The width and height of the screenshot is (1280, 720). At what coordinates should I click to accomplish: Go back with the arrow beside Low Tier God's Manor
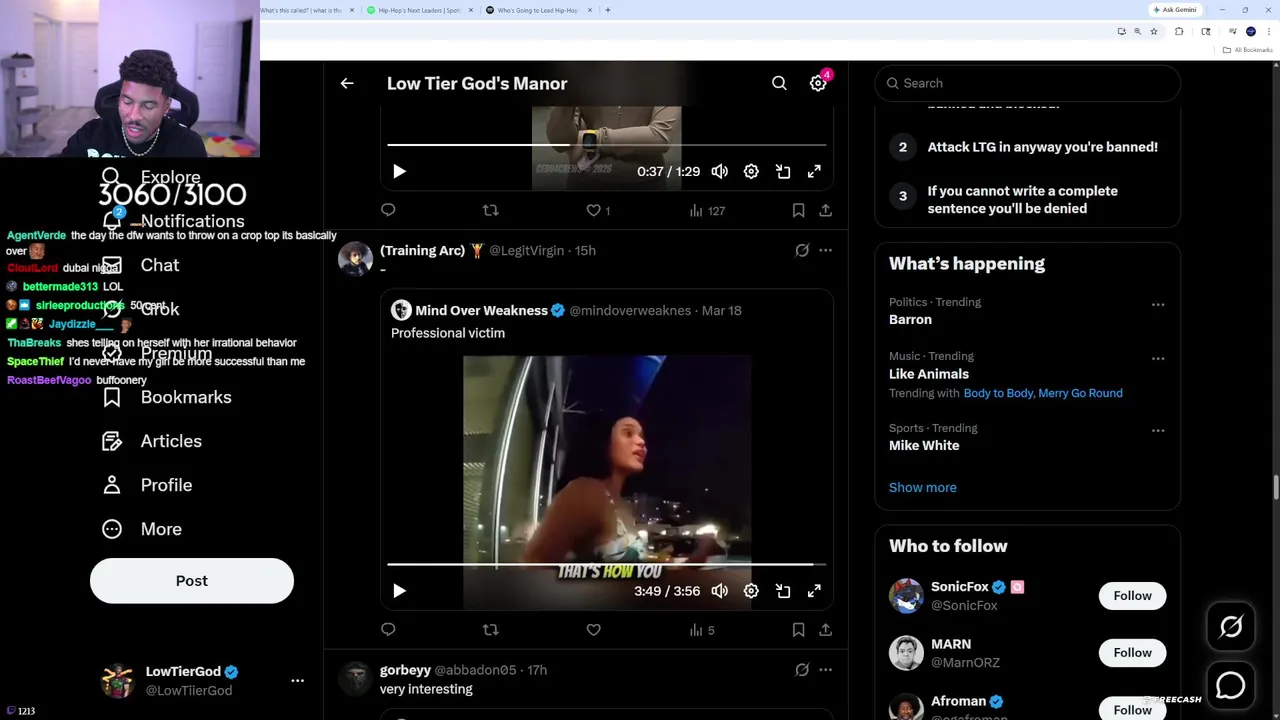point(347,83)
